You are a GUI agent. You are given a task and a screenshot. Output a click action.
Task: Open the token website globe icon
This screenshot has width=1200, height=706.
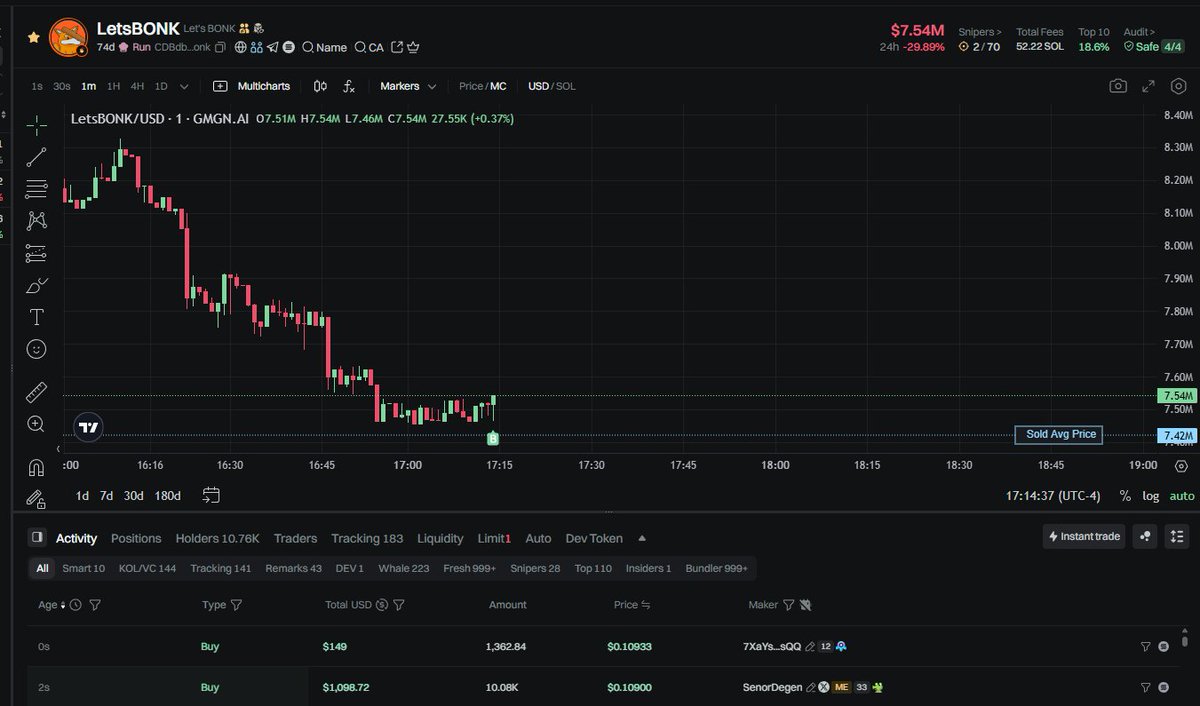coord(241,47)
